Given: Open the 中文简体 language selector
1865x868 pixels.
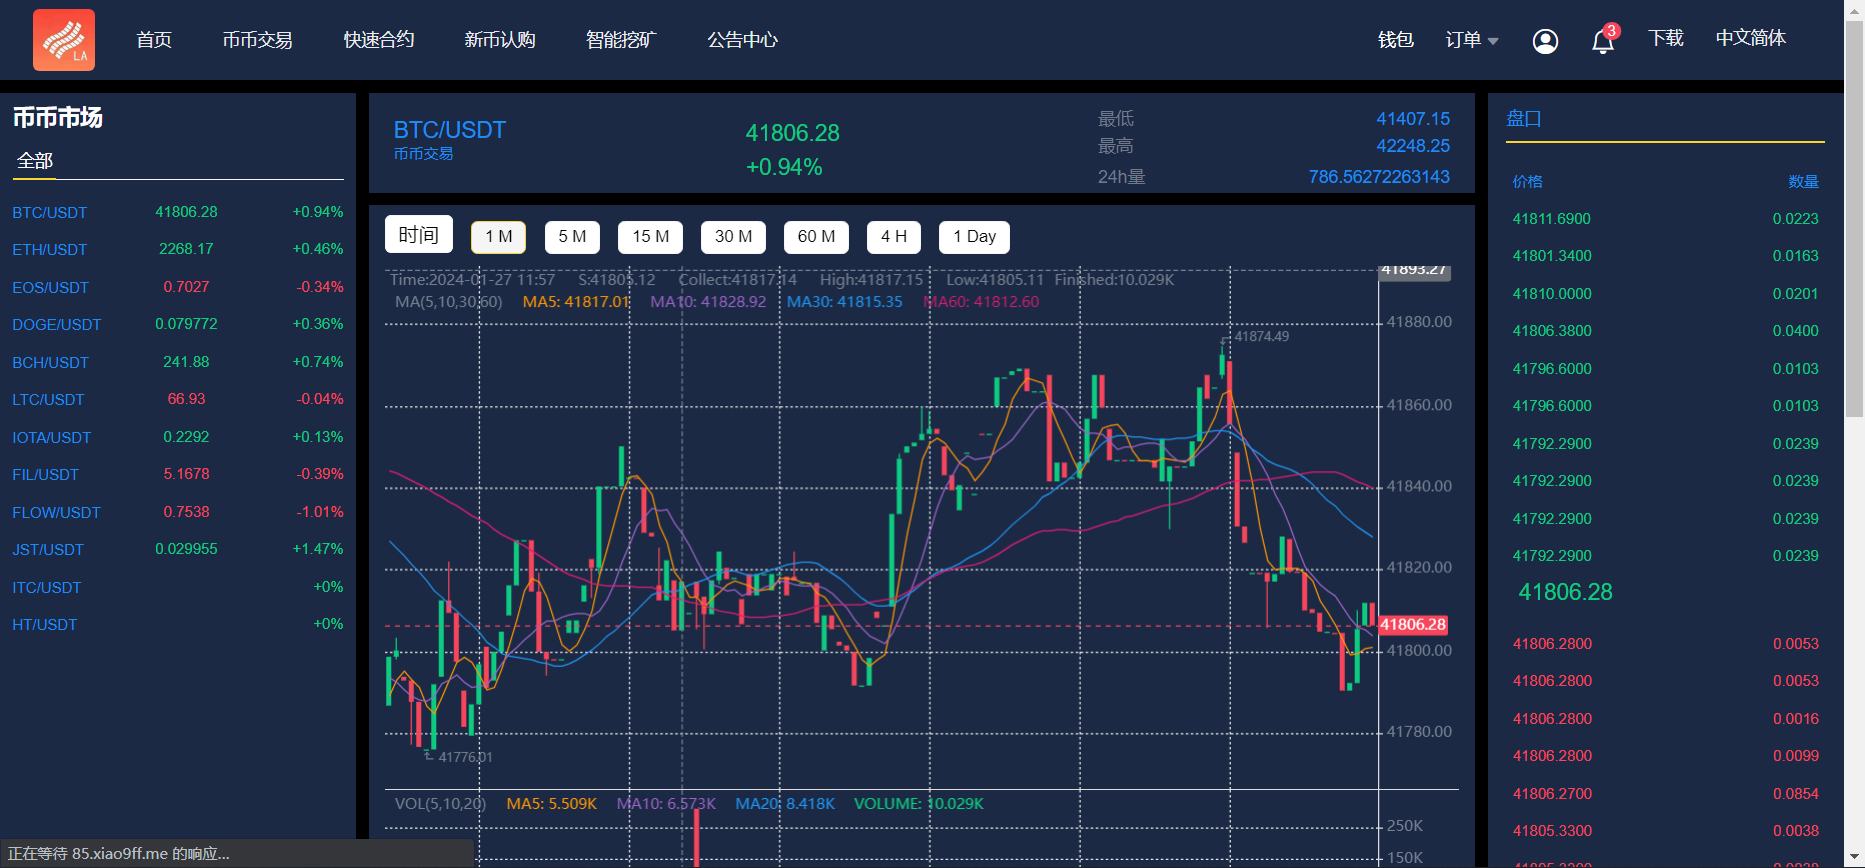Looking at the screenshot, I should [1750, 38].
